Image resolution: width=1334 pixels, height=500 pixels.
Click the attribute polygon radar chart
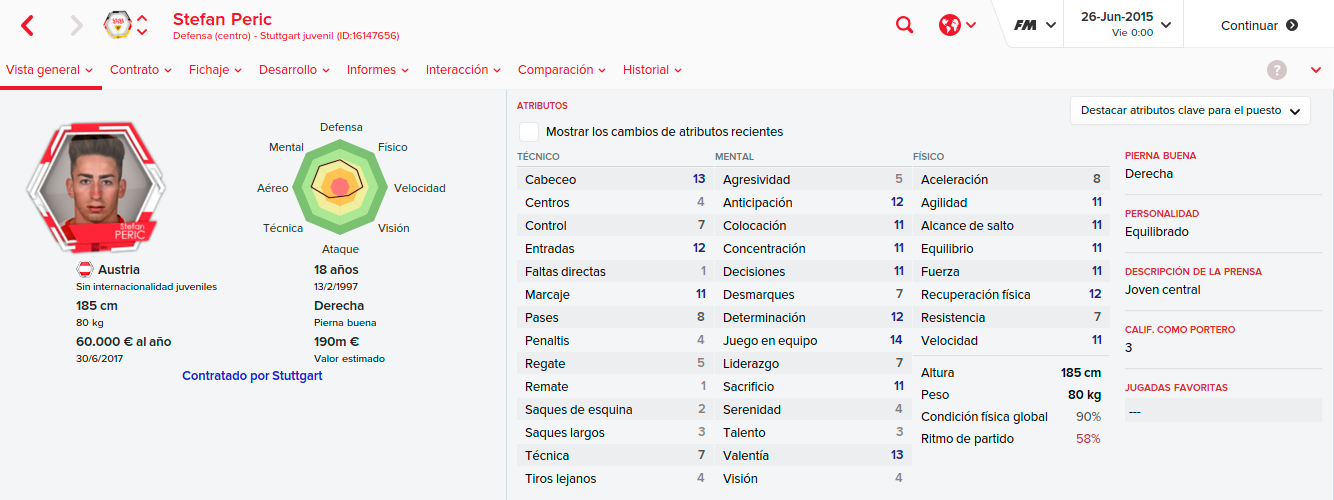[x=339, y=186]
